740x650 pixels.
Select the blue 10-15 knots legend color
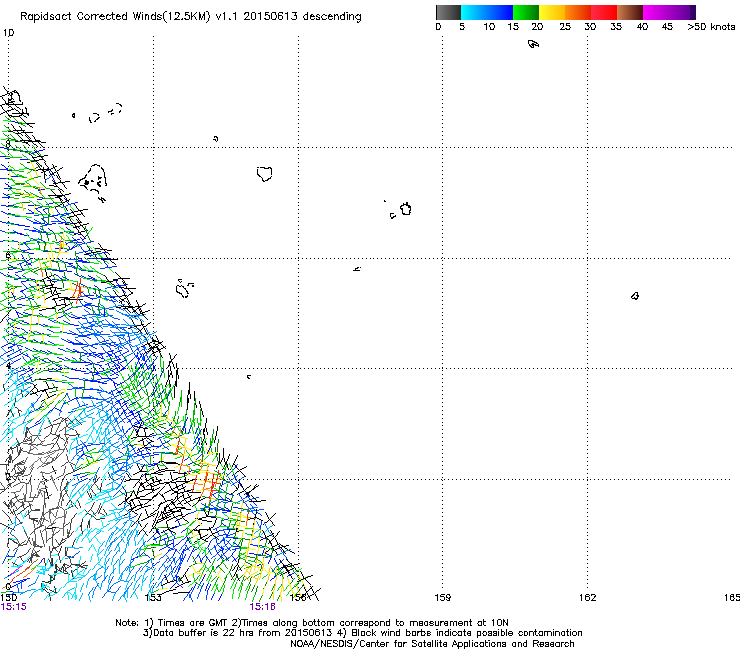pos(500,12)
